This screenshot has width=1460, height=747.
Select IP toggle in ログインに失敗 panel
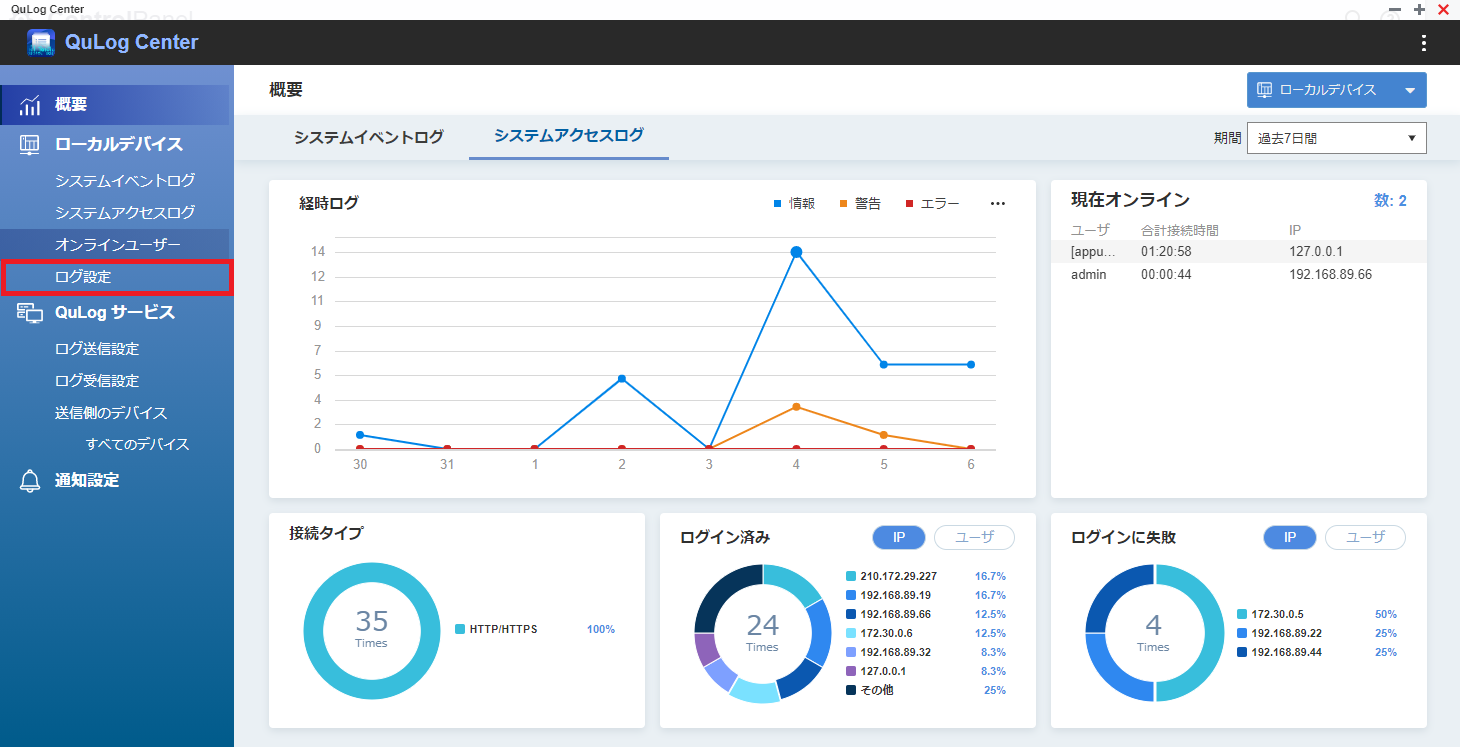pos(1290,538)
